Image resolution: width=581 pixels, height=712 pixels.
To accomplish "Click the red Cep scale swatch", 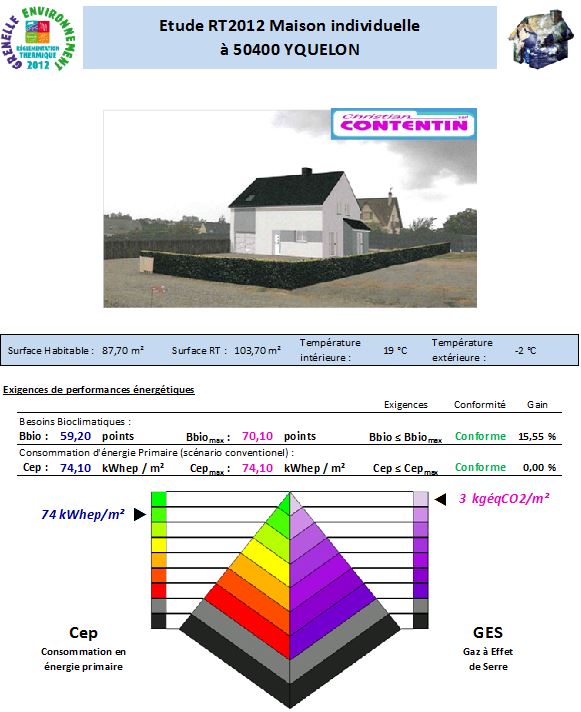I will tap(159, 591).
